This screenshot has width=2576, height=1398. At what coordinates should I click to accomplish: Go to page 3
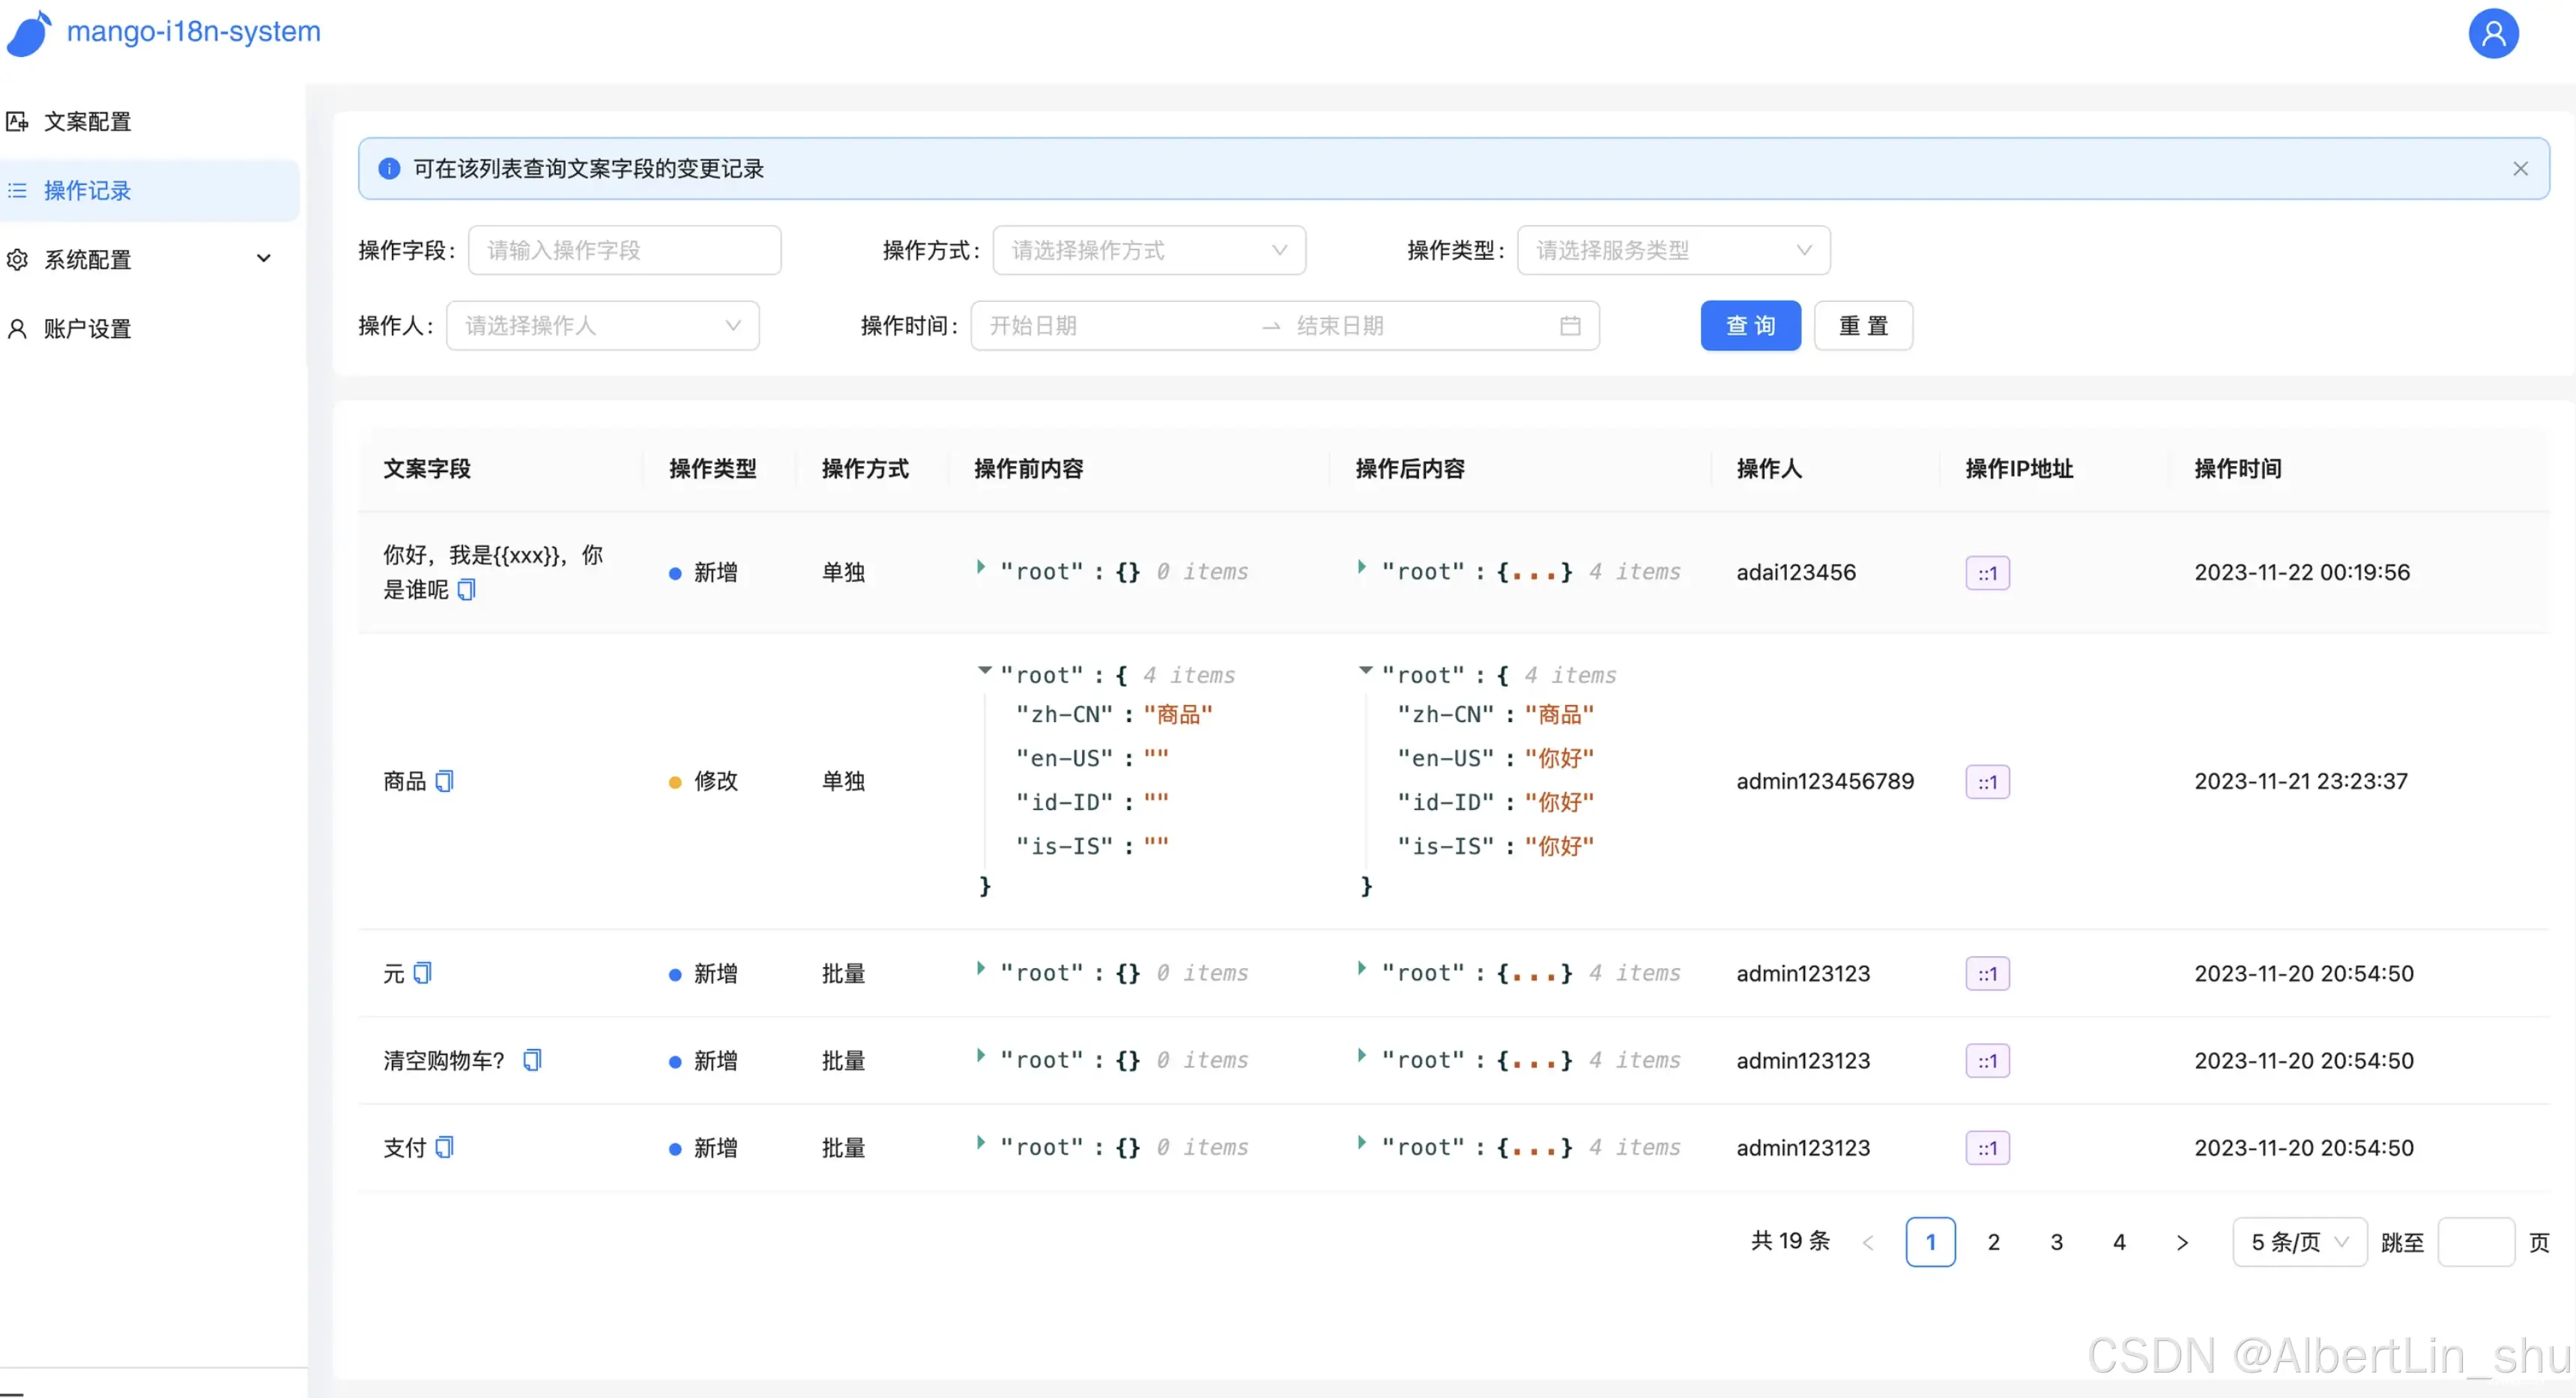pos(2056,1242)
